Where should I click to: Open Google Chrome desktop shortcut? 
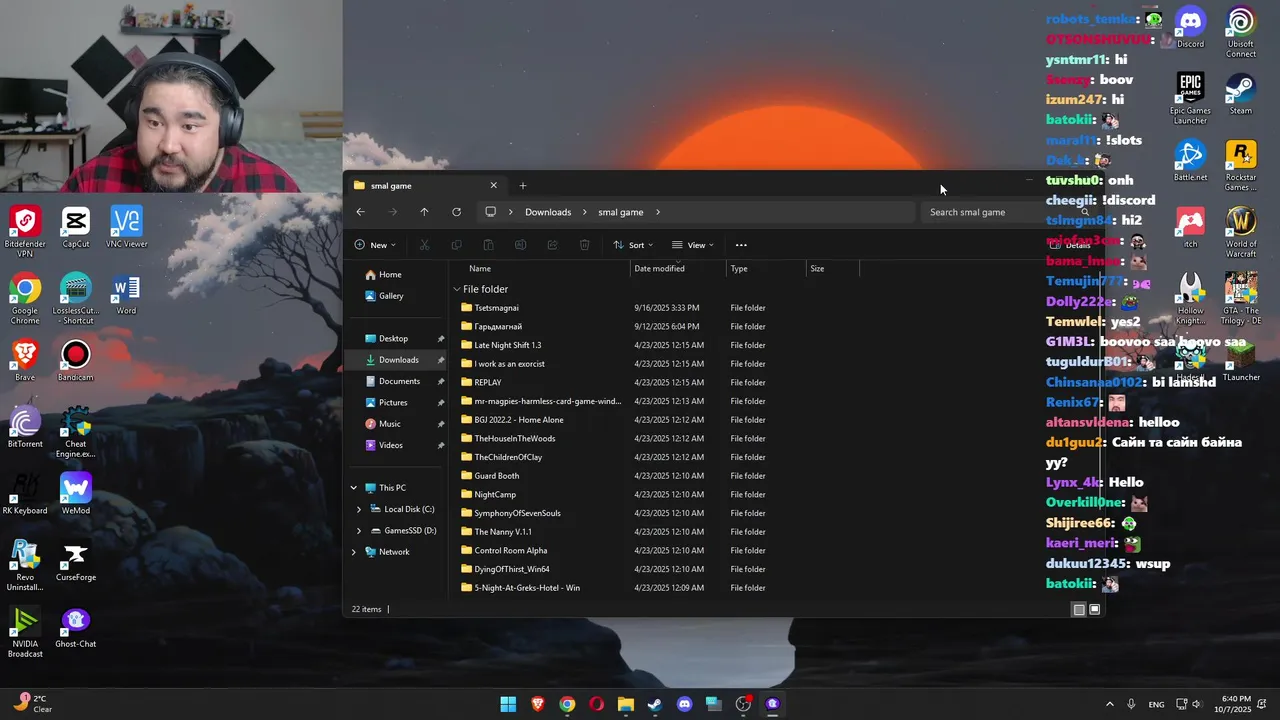coord(25,298)
